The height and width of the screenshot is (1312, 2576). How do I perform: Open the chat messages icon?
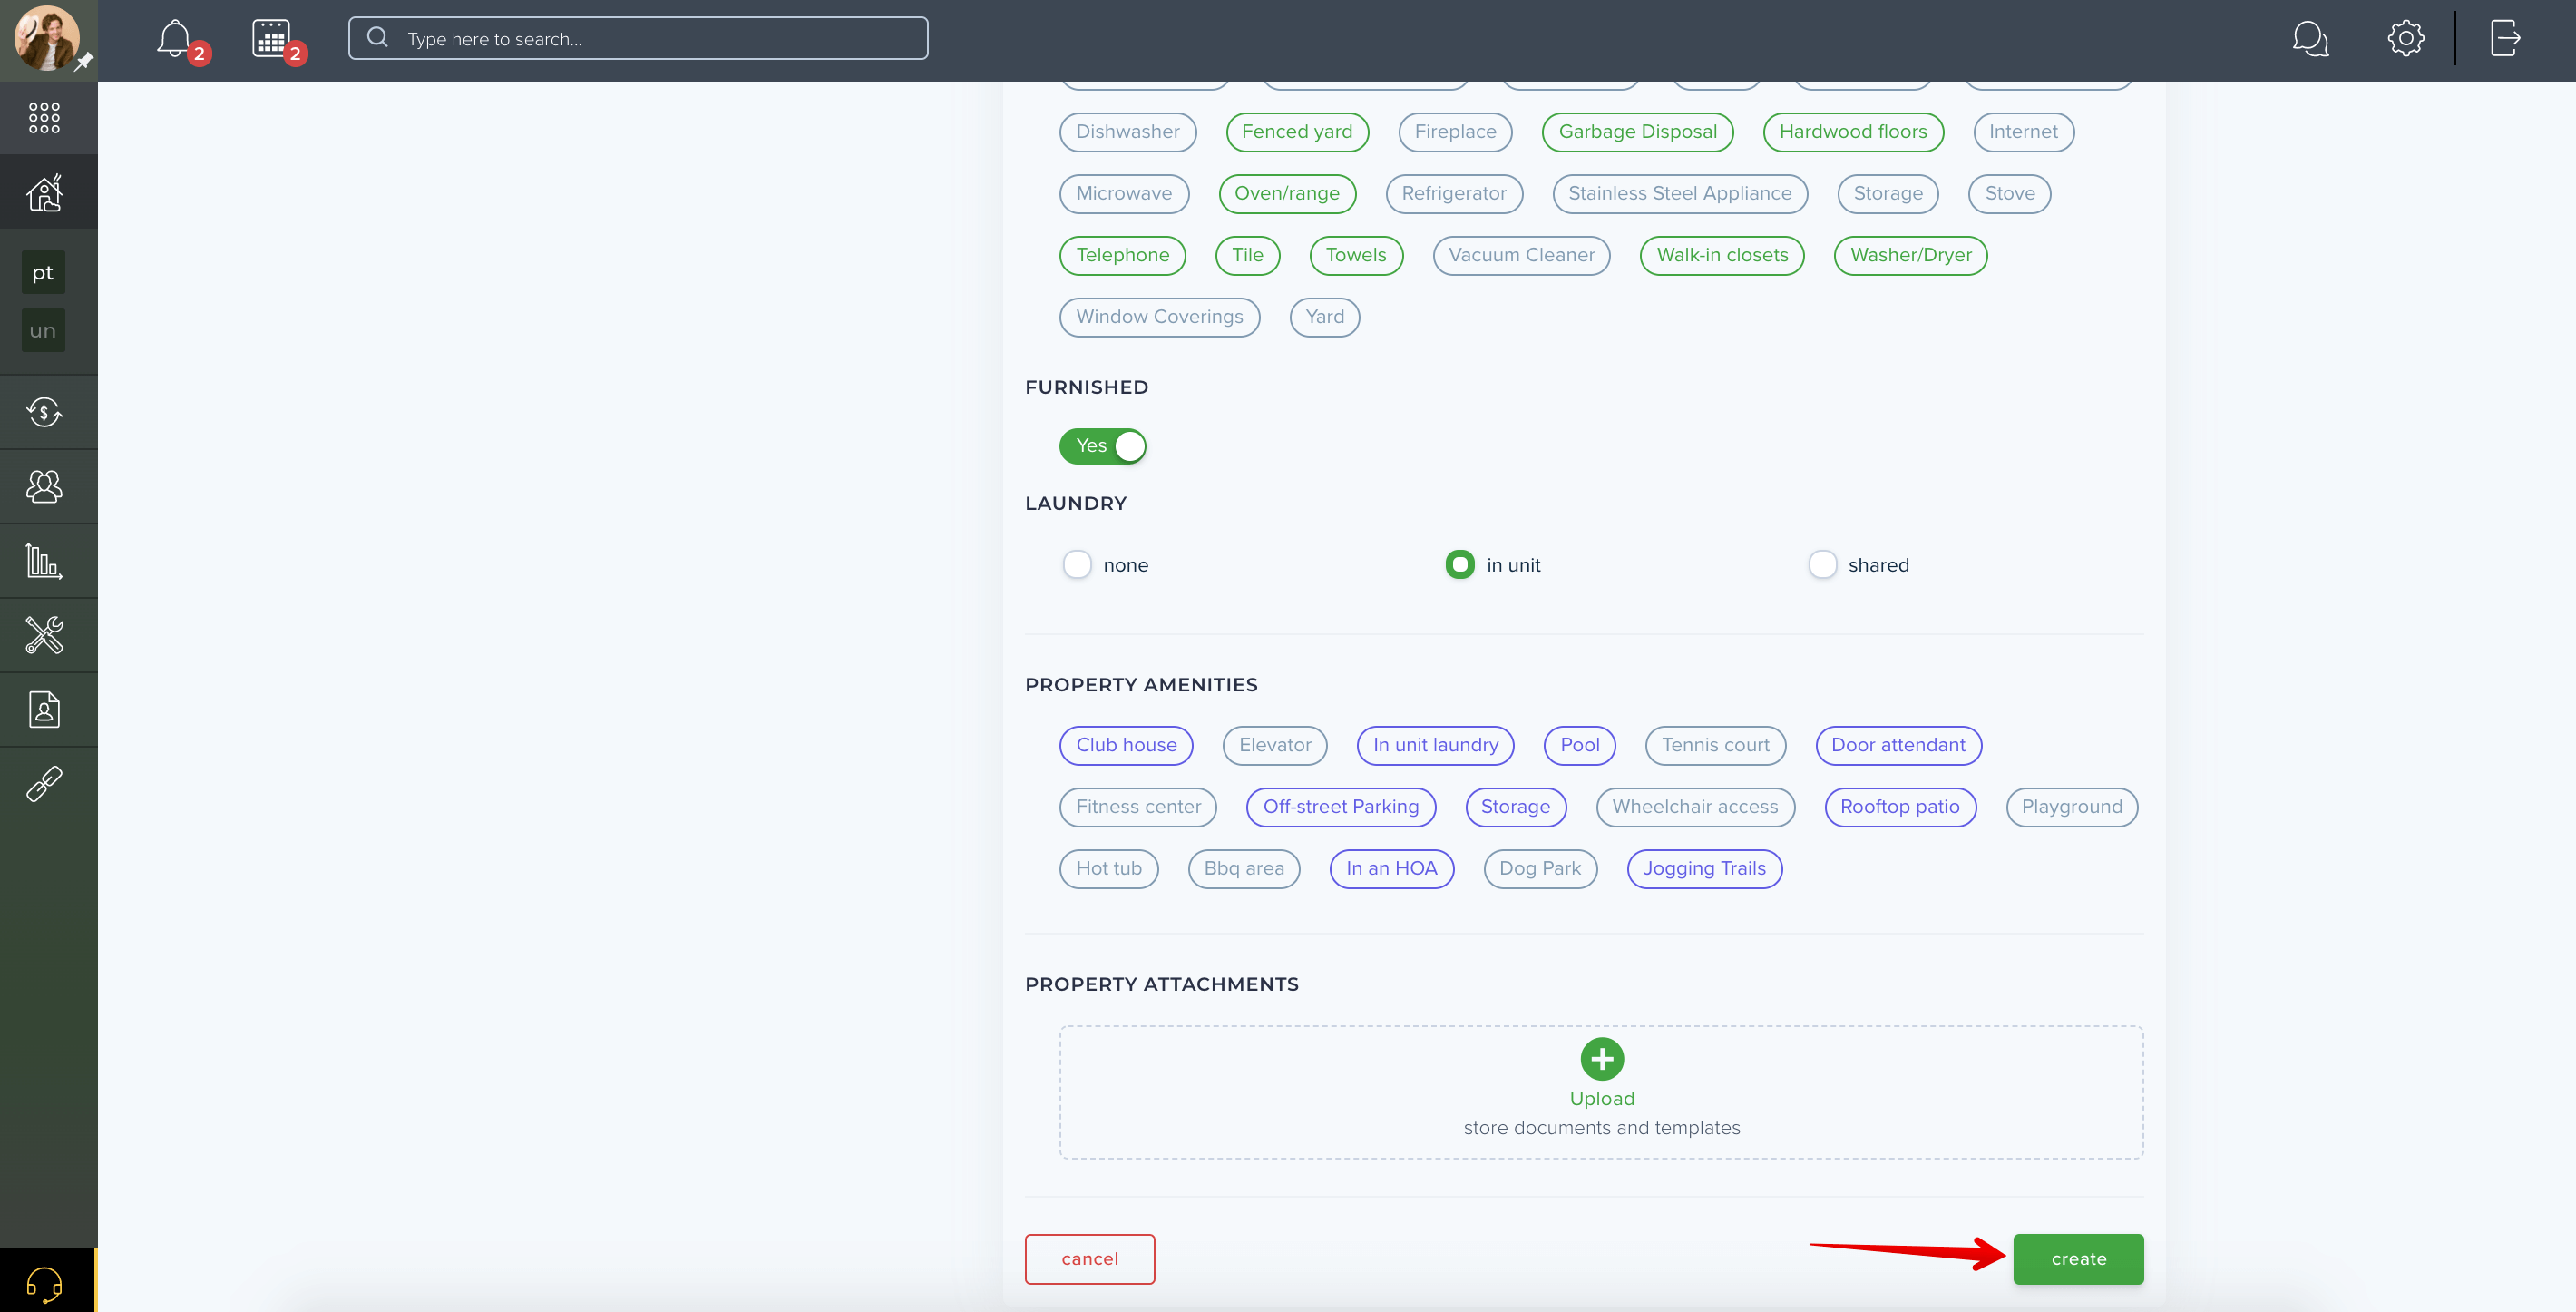coord(2310,39)
